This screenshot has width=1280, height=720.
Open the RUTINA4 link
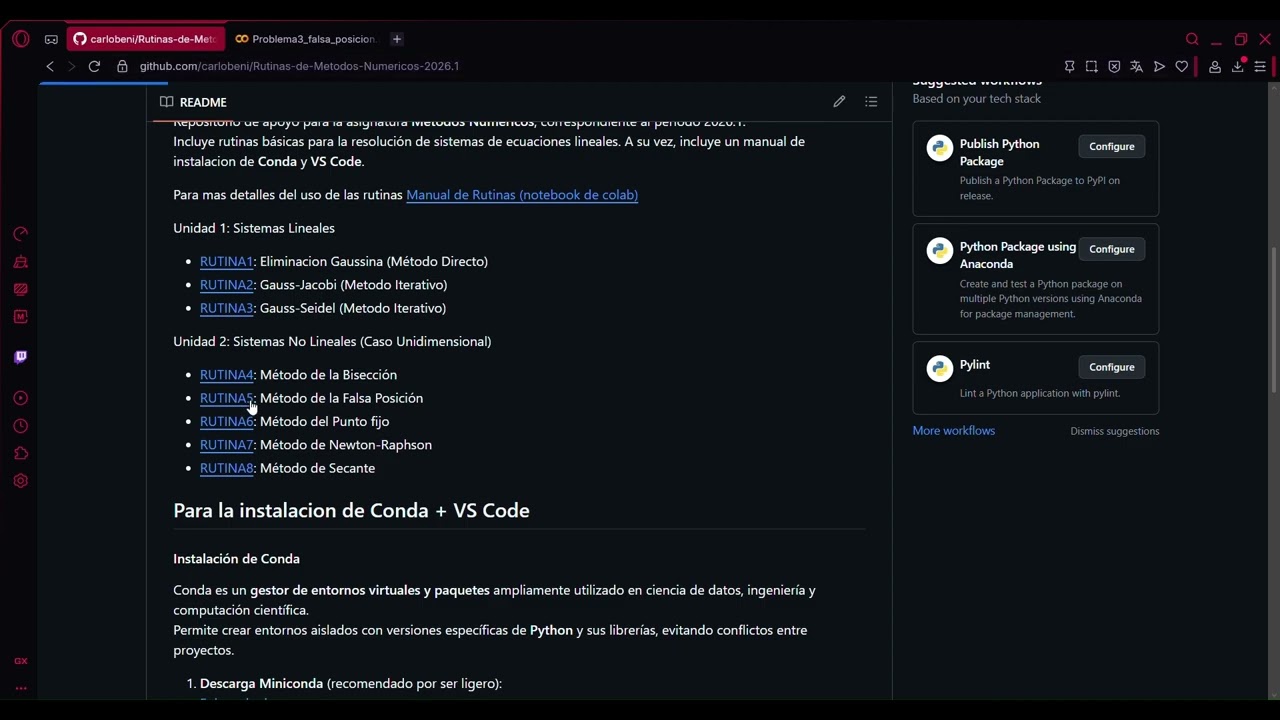[x=227, y=375]
